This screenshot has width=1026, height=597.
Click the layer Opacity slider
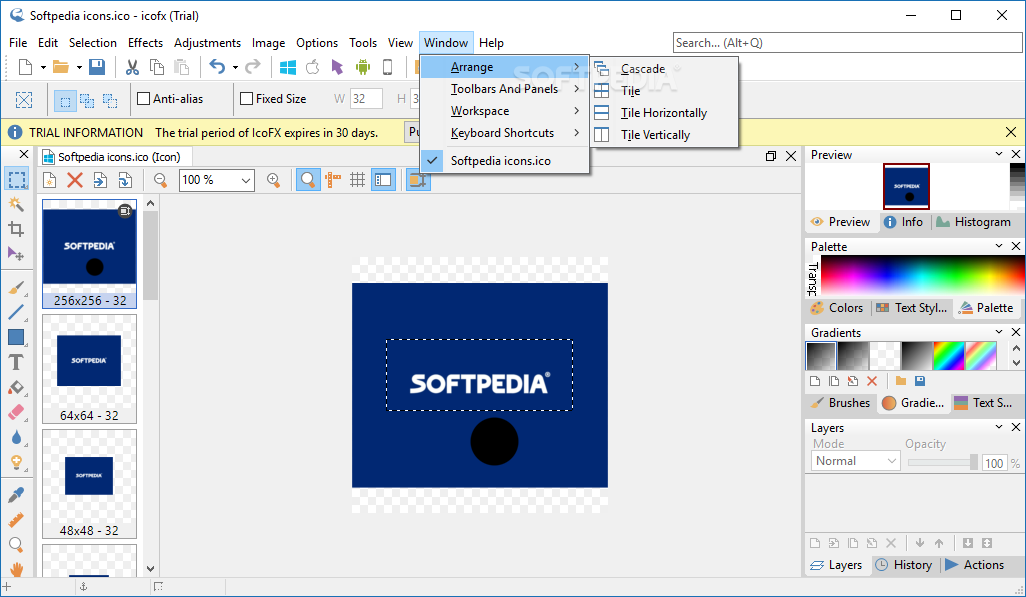(x=942, y=462)
